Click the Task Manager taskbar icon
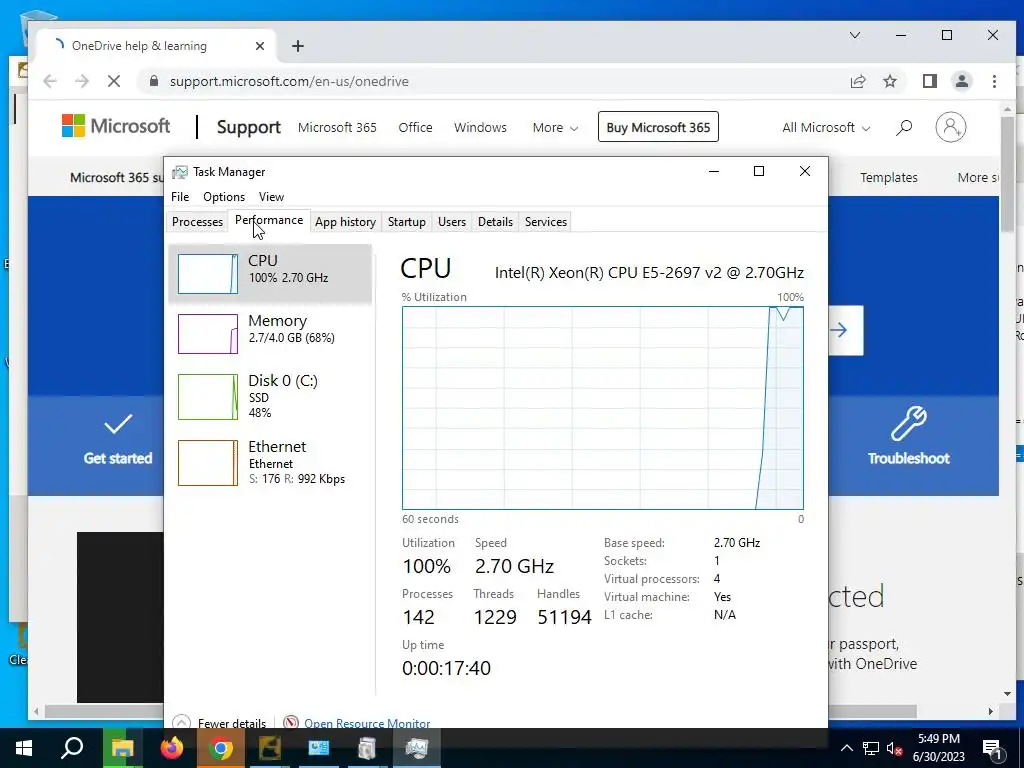Image resolution: width=1024 pixels, height=768 pixels. (416, 748)
